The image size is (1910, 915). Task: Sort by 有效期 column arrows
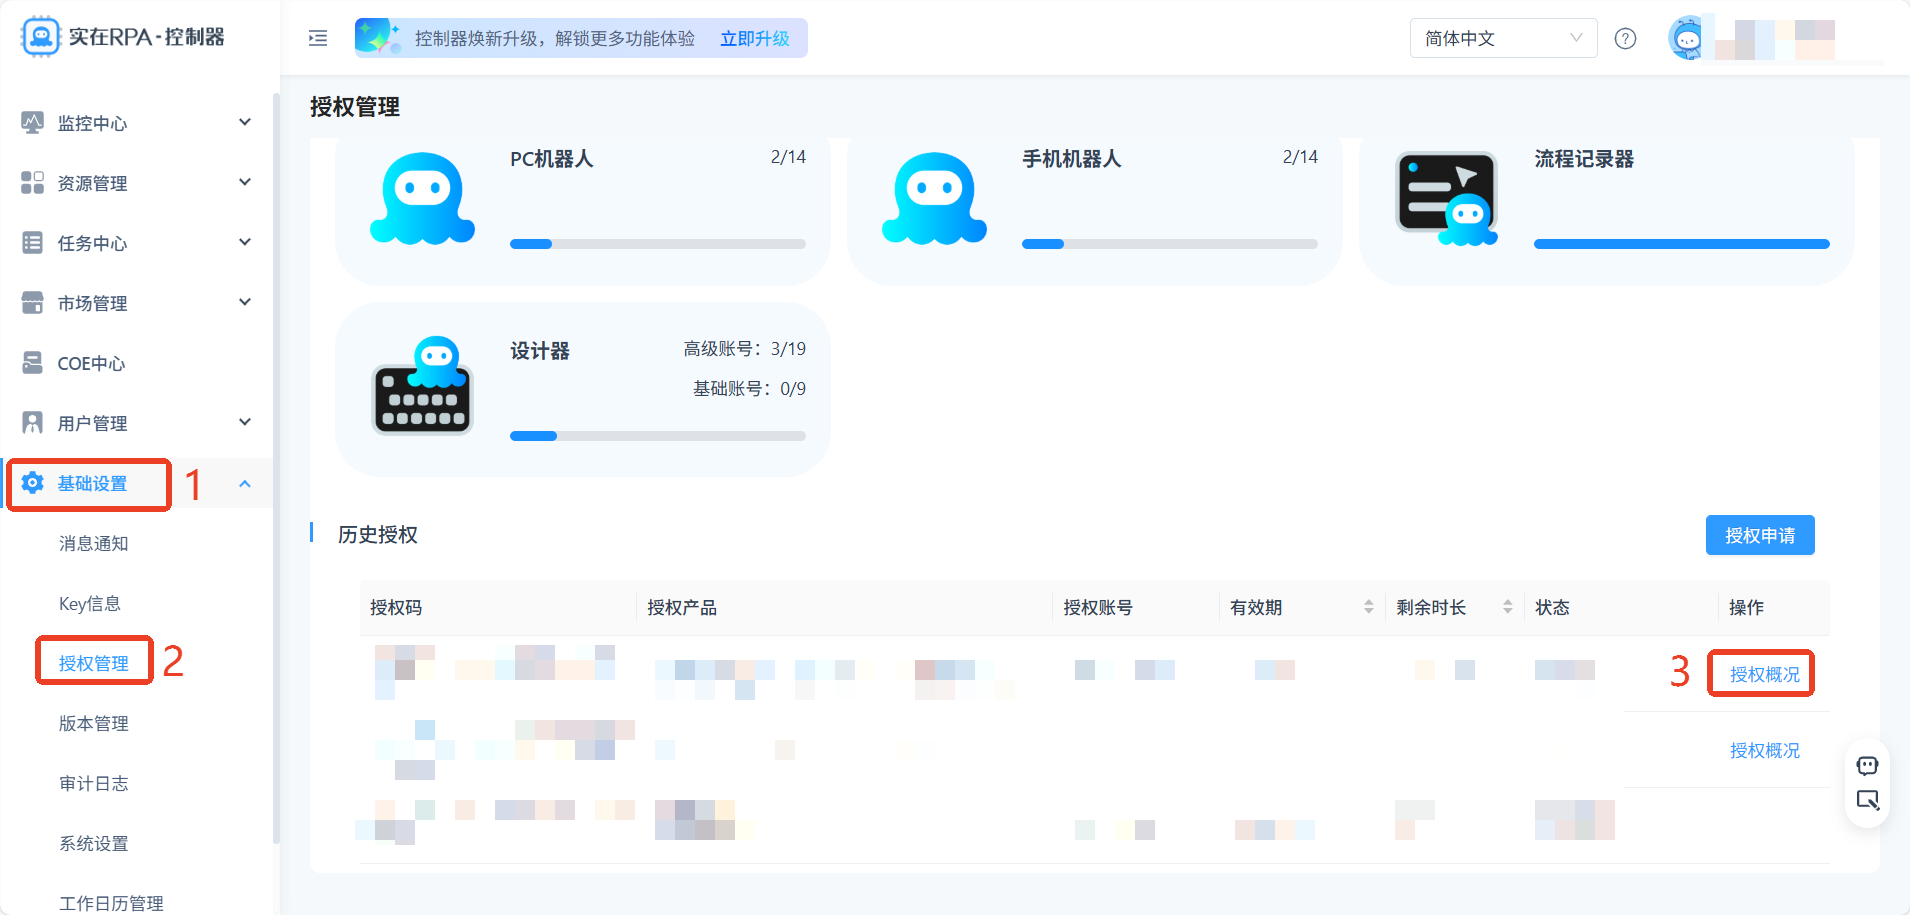(x=1368, y=607)
